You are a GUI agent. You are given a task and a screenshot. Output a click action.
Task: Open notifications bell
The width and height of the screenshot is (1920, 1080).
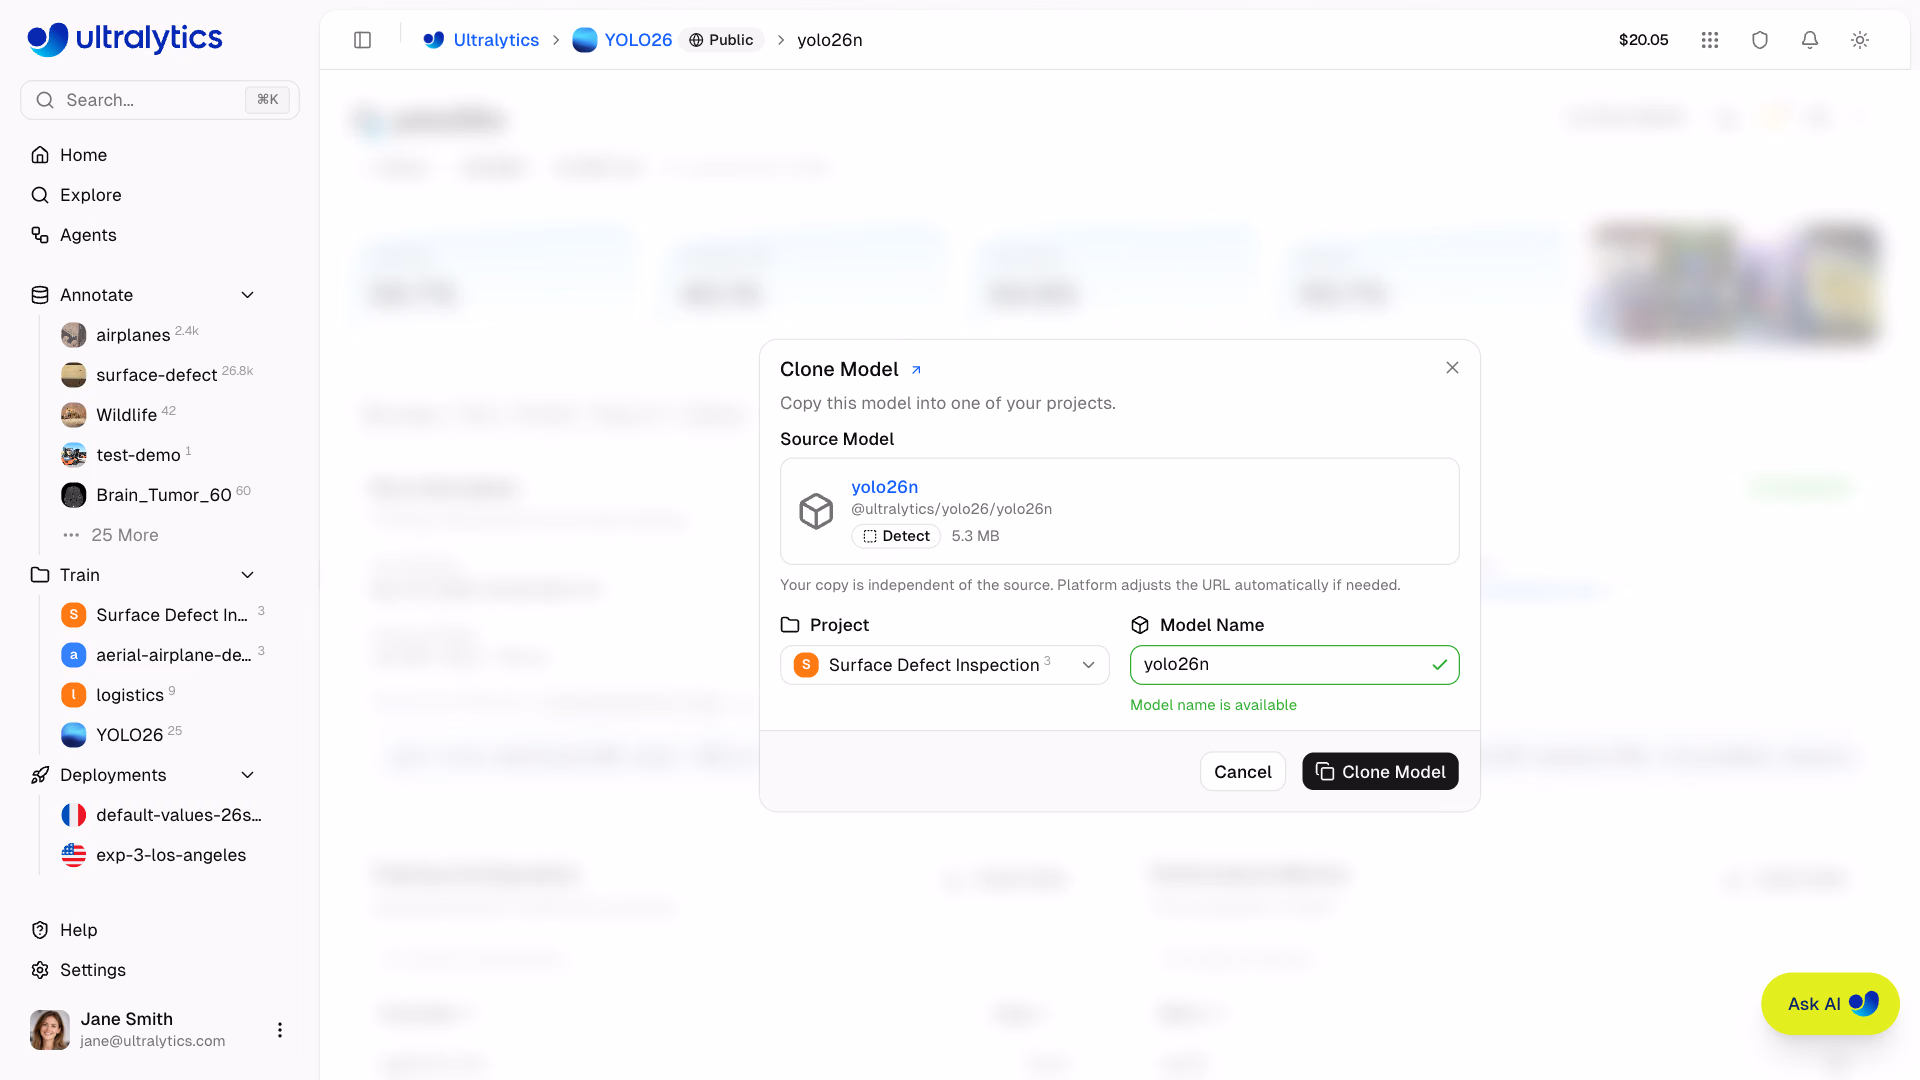(1810, 40)
